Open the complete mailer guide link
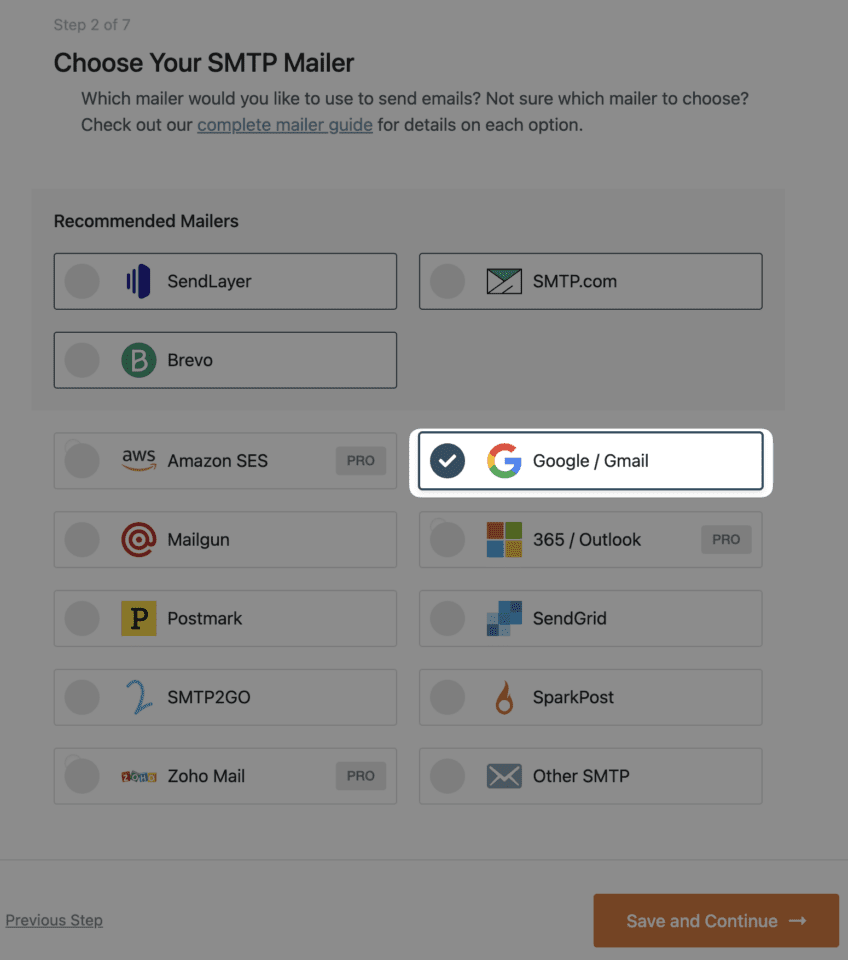Viewport: 848px width, 960px height. pyautogui.click(x=285, y=125)
